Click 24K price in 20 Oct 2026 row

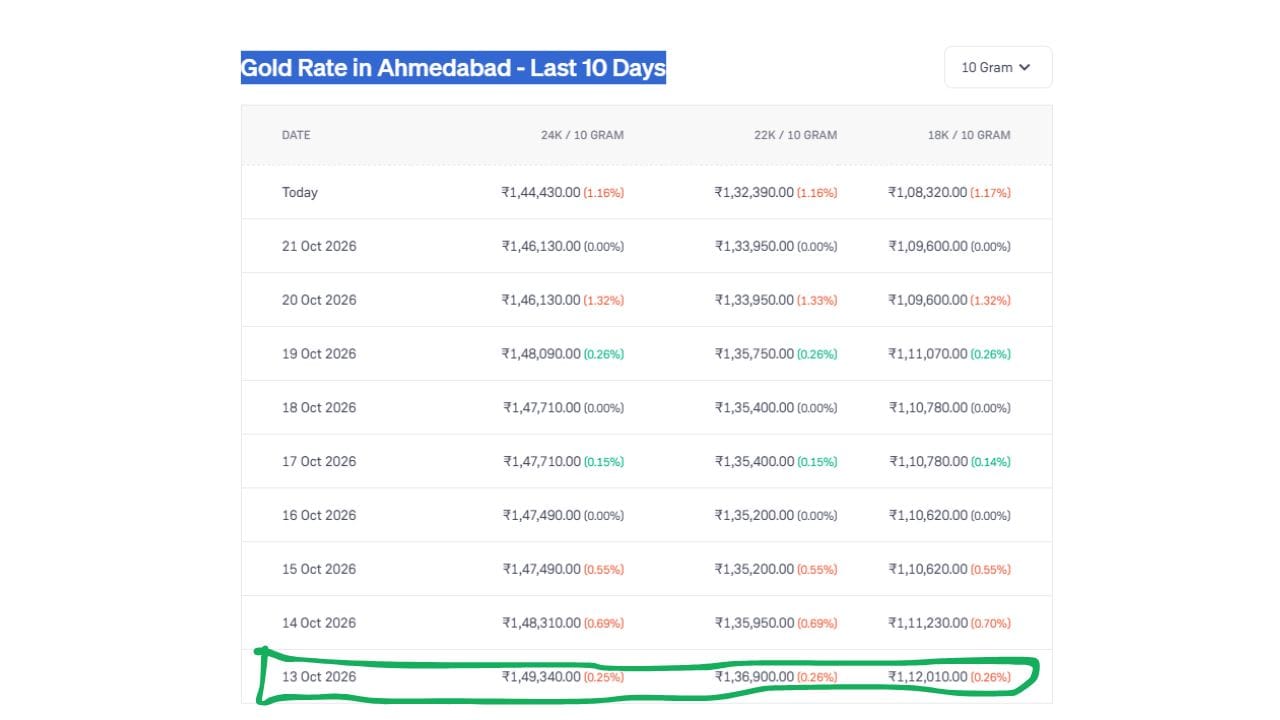click(541, 300)
